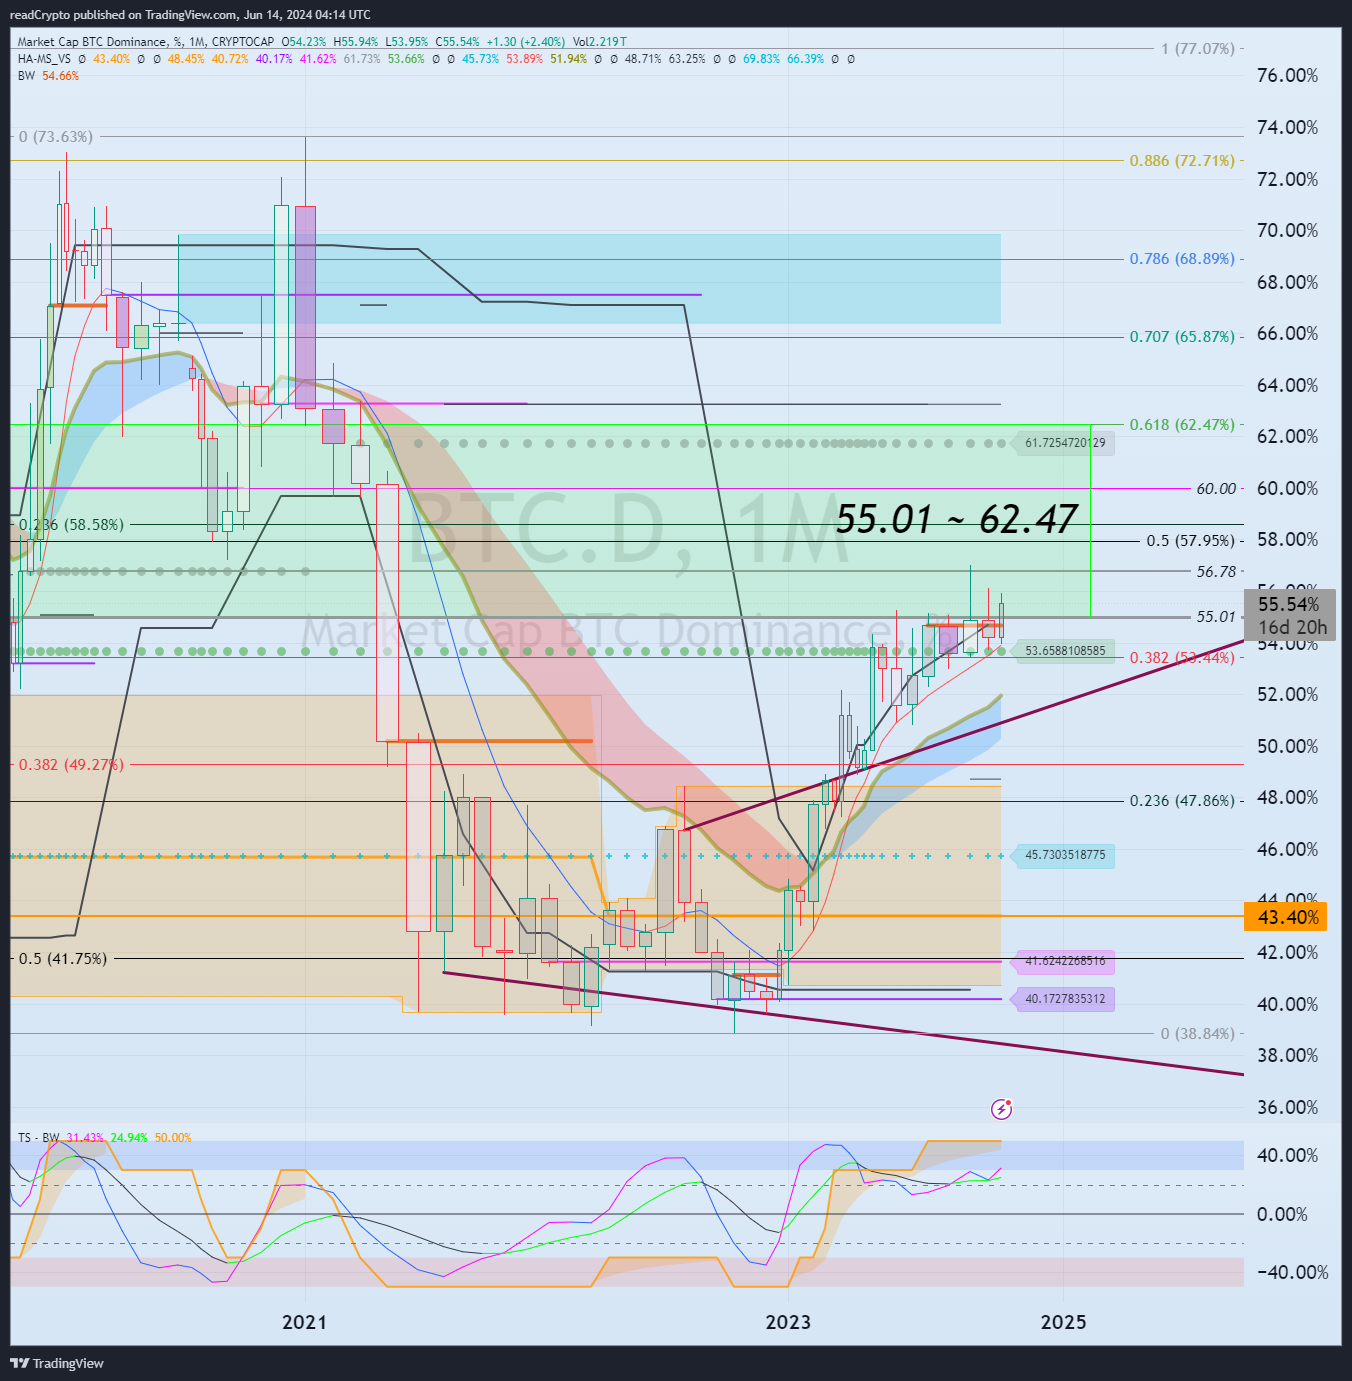Click the 2021 time axis label
Screen dimensions: 1352x1381
click(304, 1322)
